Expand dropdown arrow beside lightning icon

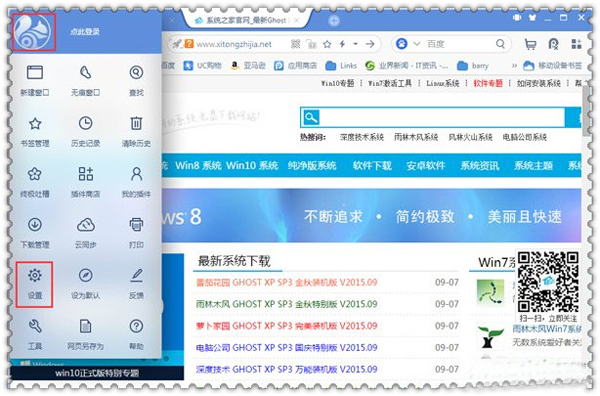(x=355, y=44)
